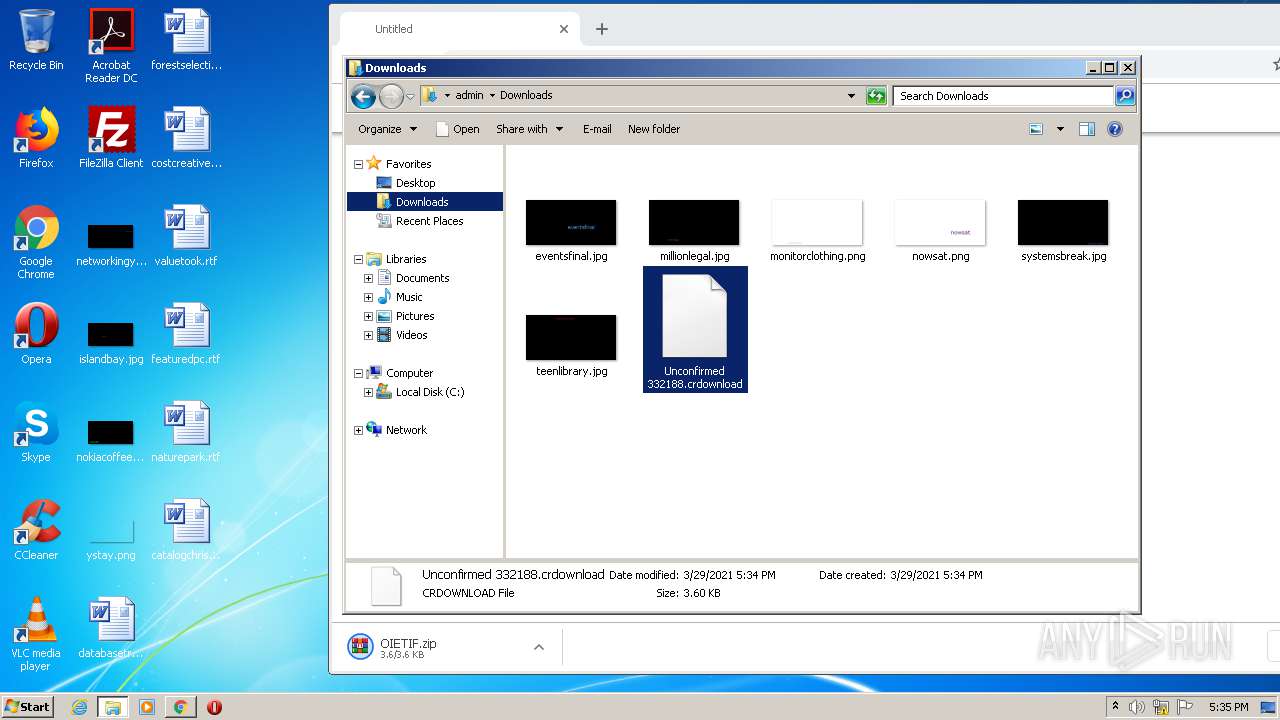1280x720 pixels.
Task: Collapse the Favorites tree section
Action: (358, 164)
